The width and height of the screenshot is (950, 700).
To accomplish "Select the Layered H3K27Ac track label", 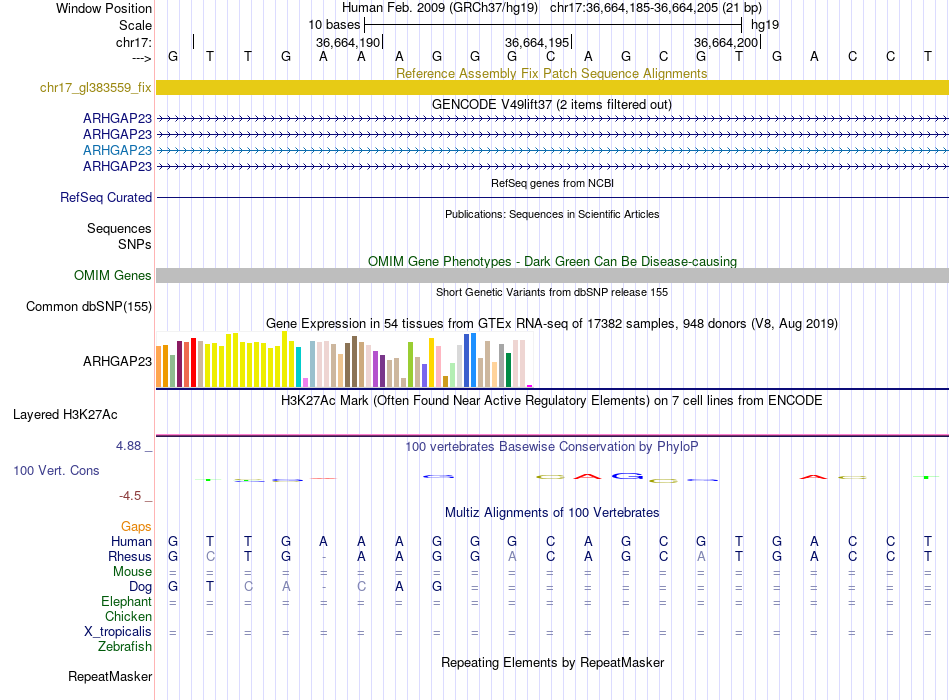I will point(64,414).
